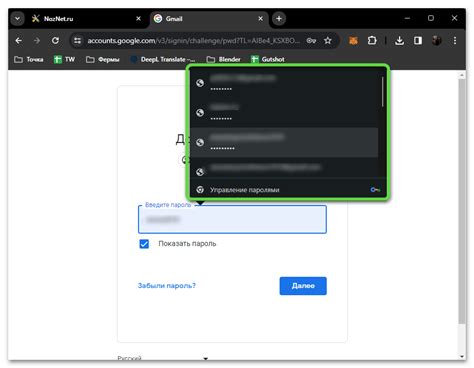Open the Русский language dropdown
This screenshot has height=368, width=474.
(x=163, y=358)
